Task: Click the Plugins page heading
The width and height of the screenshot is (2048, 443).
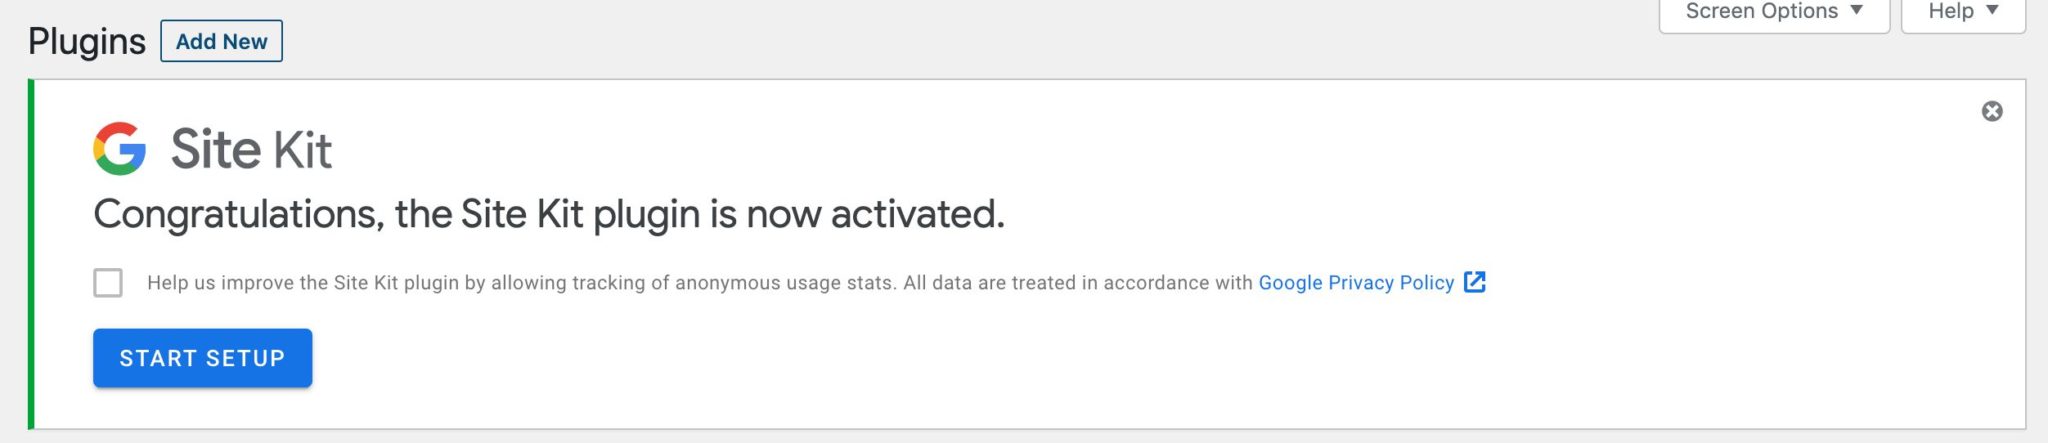Action: click(87, 41)
